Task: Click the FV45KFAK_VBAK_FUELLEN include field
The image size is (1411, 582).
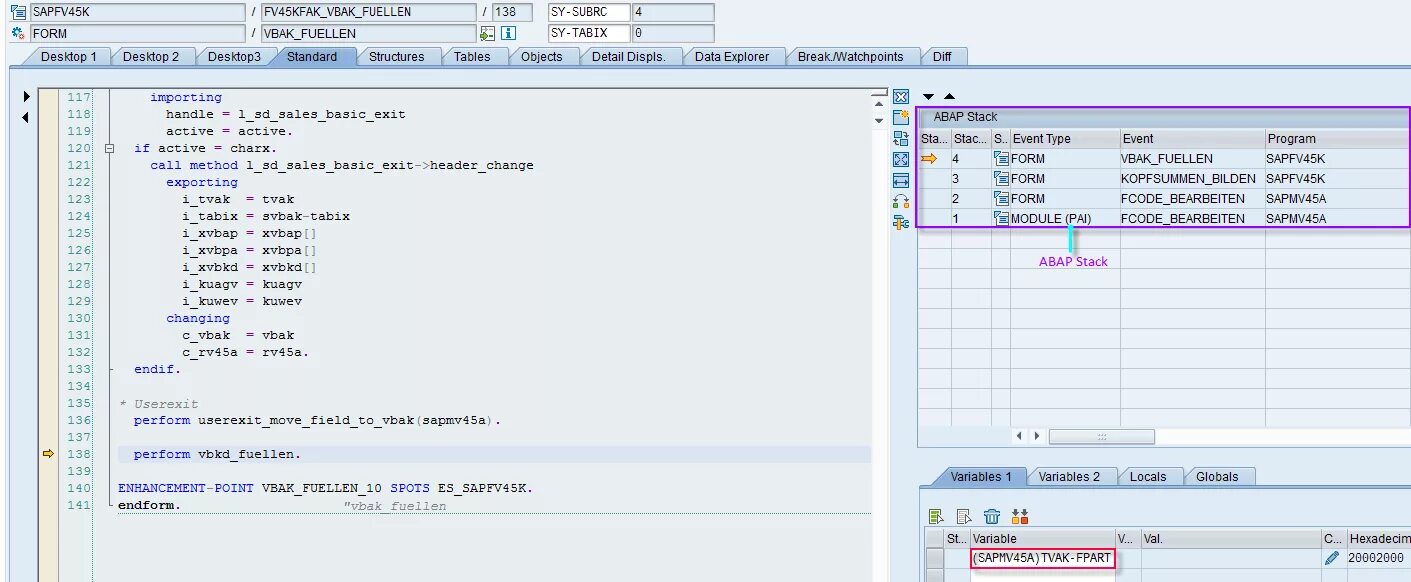Action: 368,12
